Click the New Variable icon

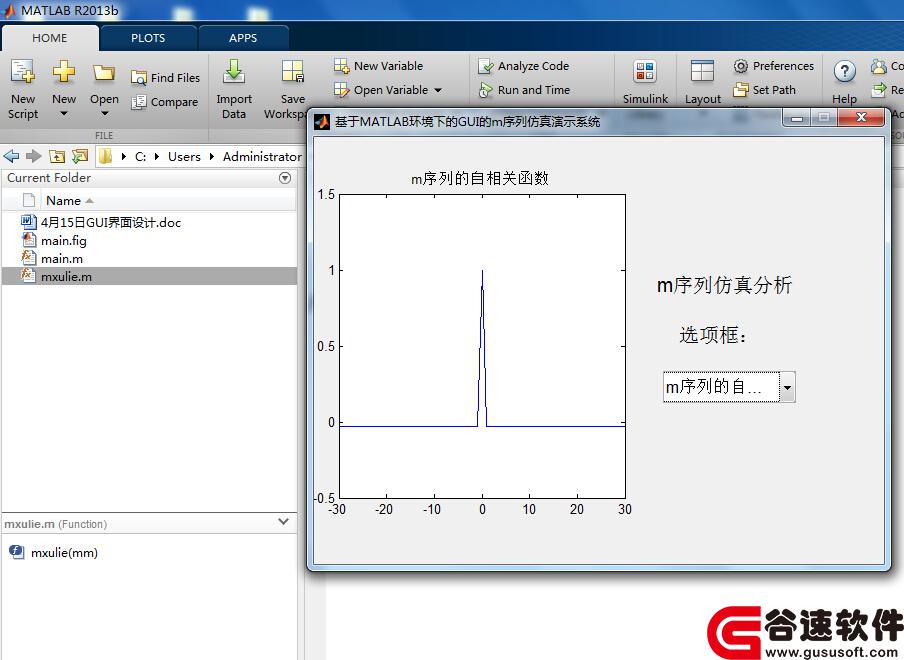(341, 66)
